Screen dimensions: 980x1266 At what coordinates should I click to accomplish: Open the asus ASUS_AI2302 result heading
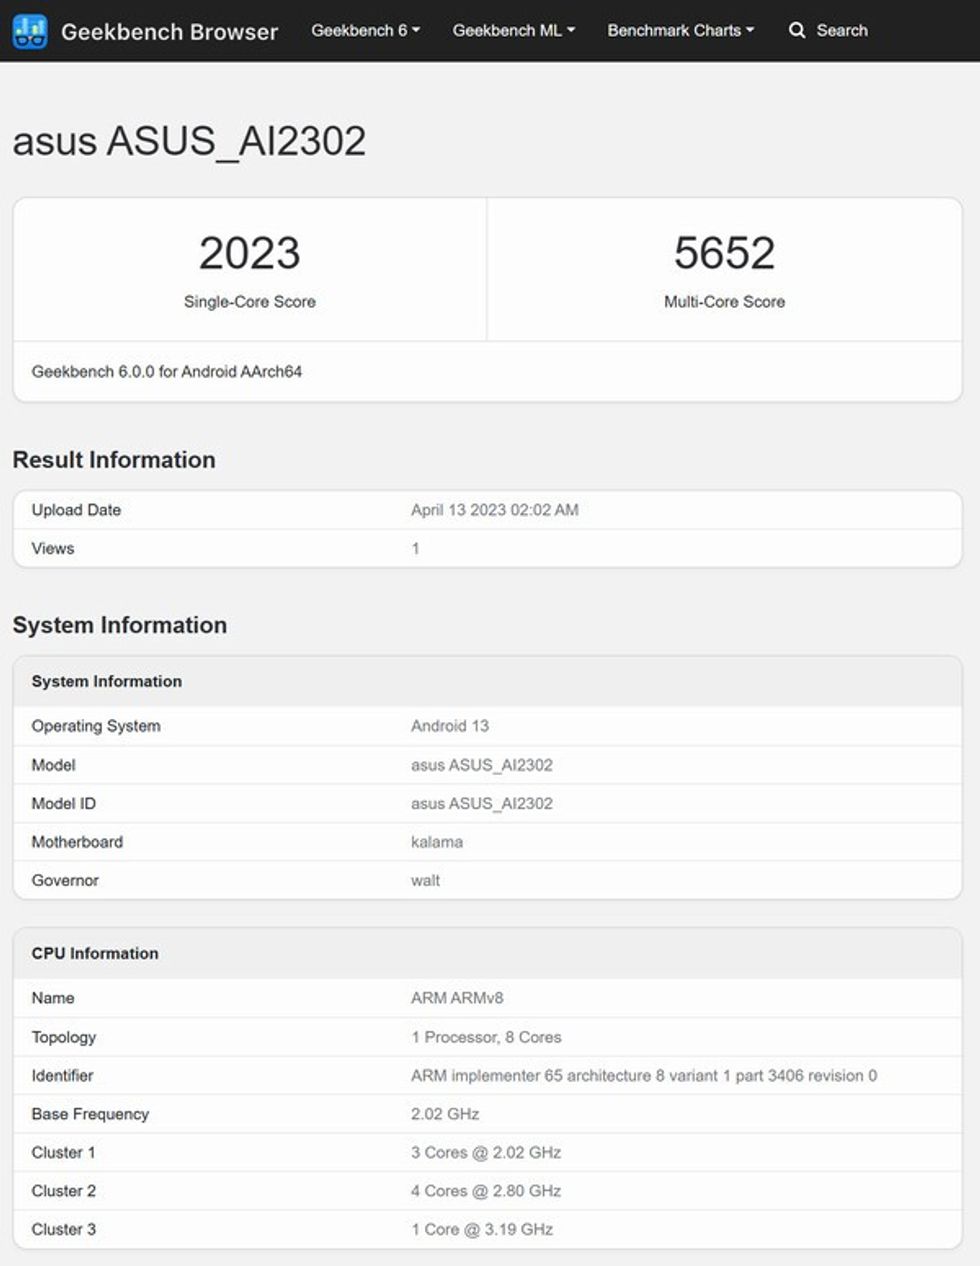click(x=190, y=142)
